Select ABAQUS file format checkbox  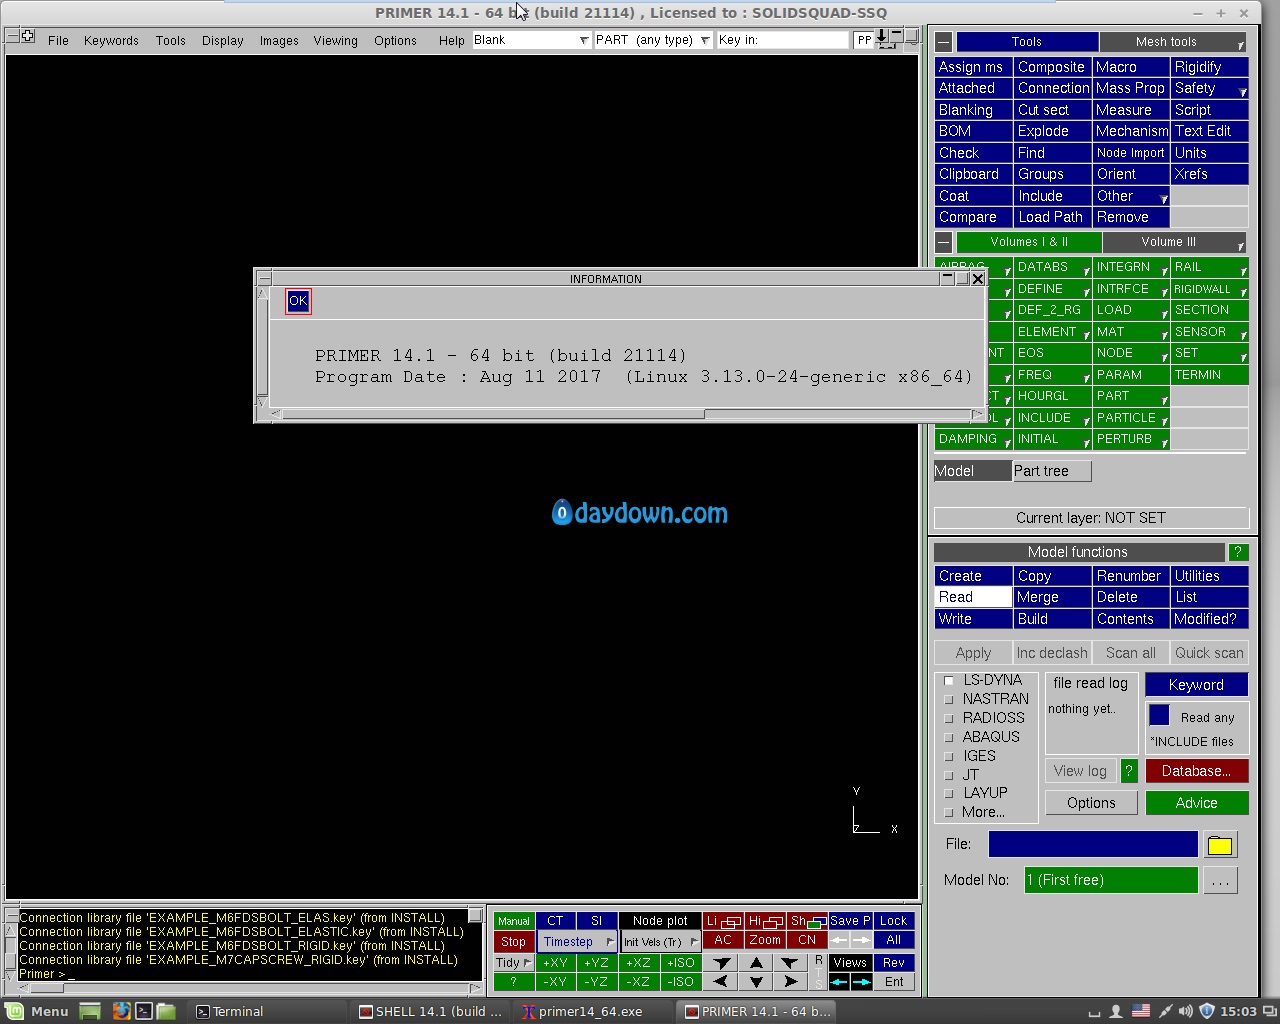coord(949,737)
